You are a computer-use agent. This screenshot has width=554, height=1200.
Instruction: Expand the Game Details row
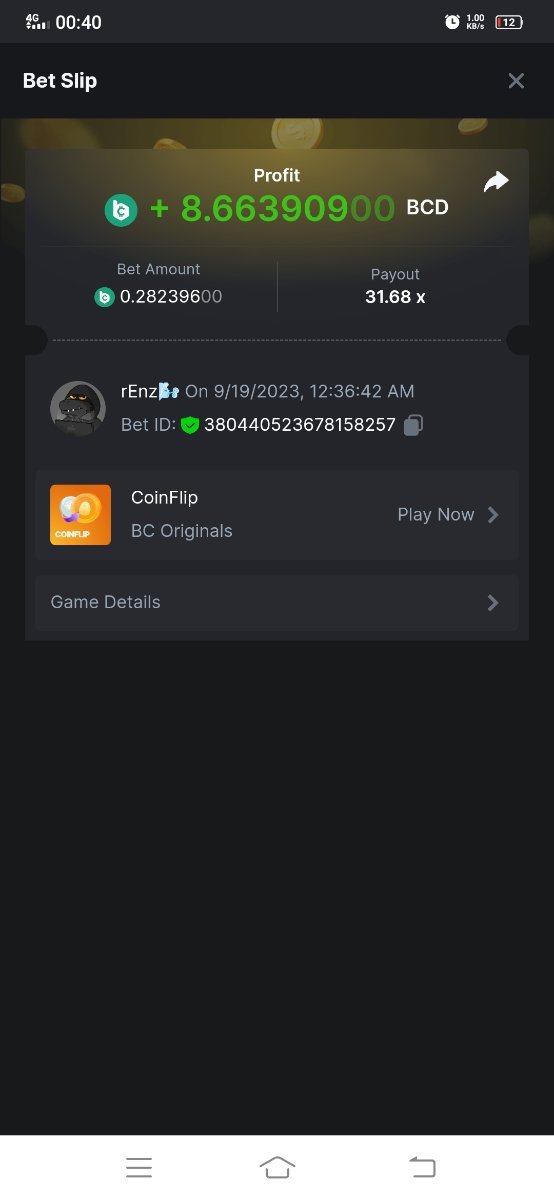point(277,602)
